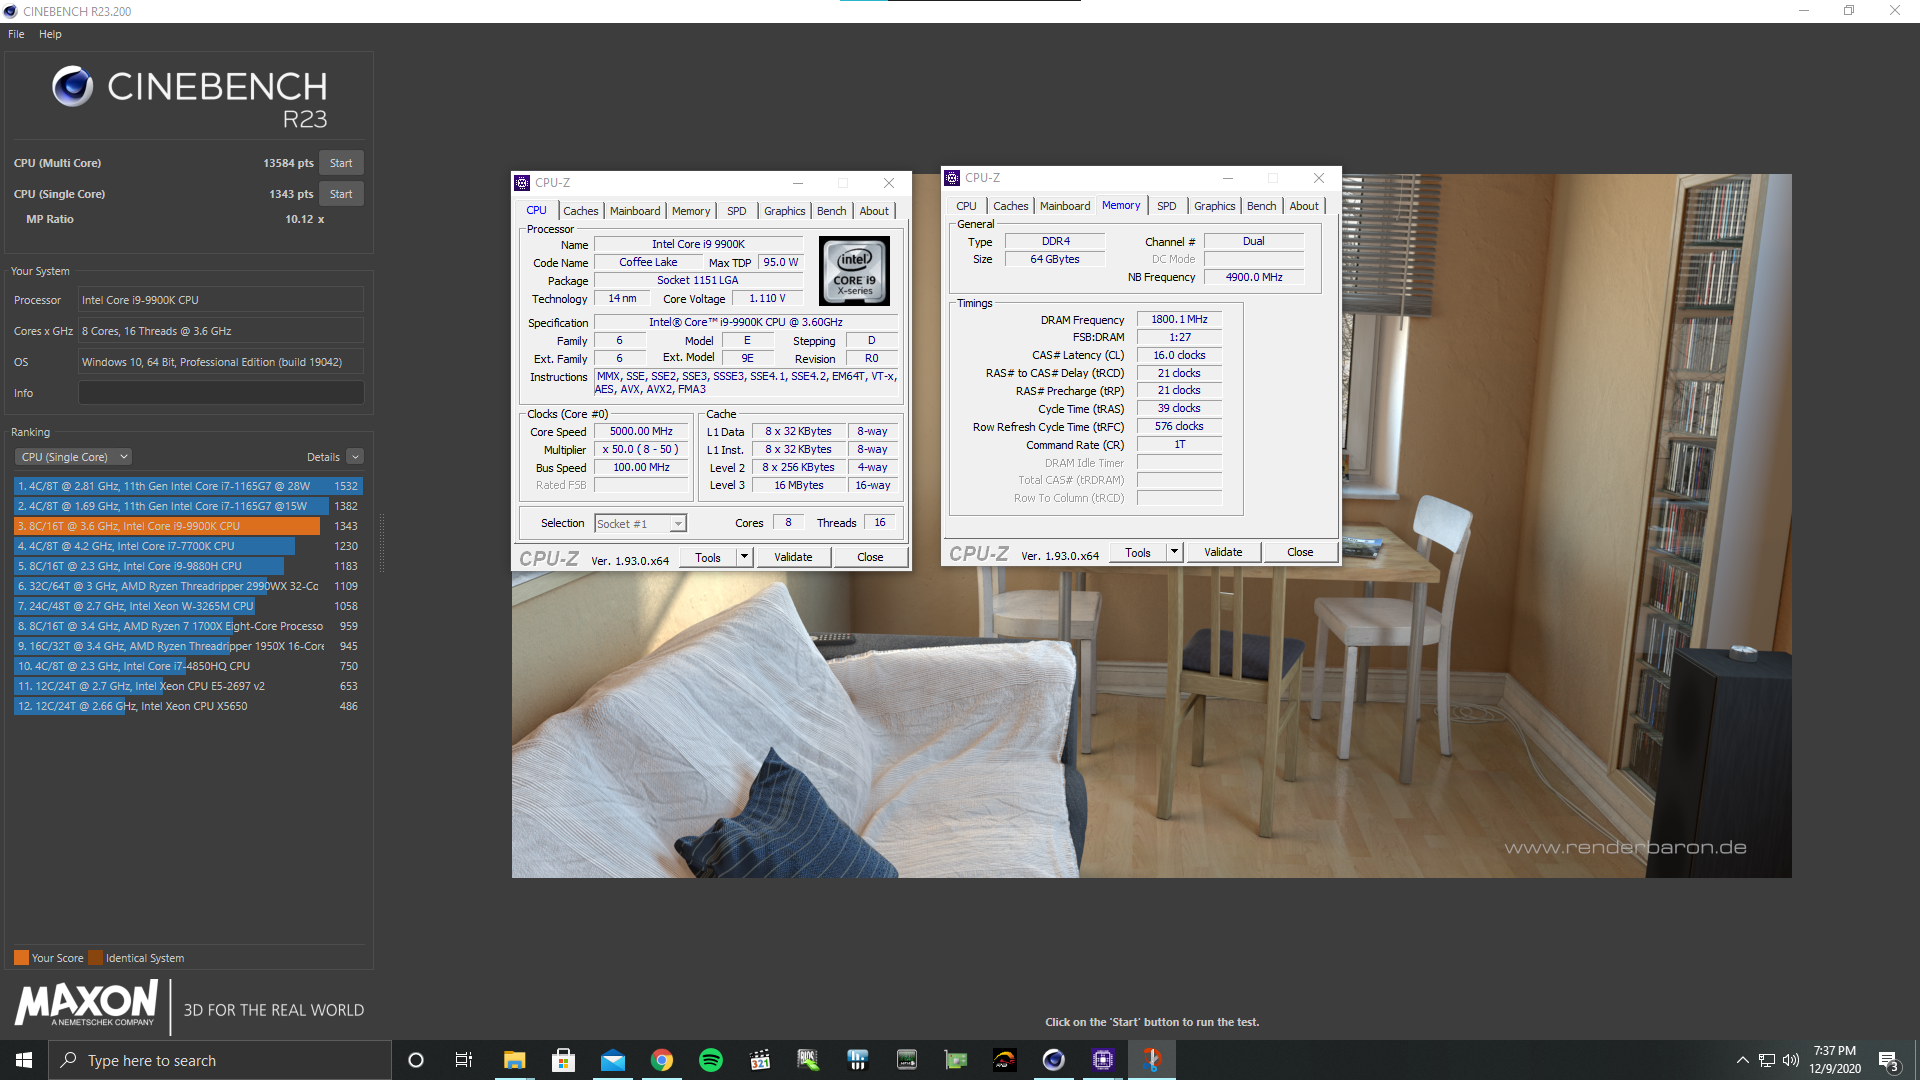Select ranking row Intel Xeon CPU X5650
1920x1080 pixels.
pyautogui.click(x=188, y=706)
